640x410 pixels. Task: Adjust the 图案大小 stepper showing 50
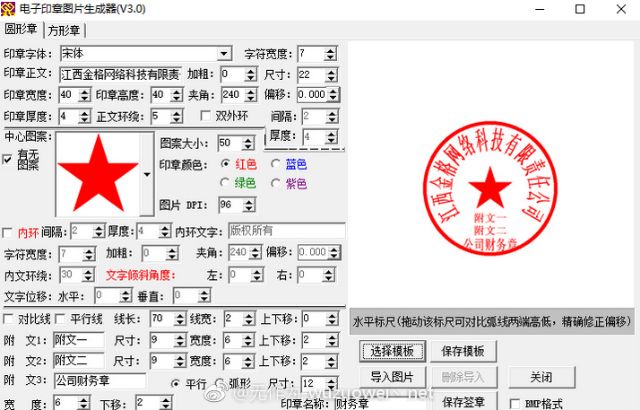[248, 144]
